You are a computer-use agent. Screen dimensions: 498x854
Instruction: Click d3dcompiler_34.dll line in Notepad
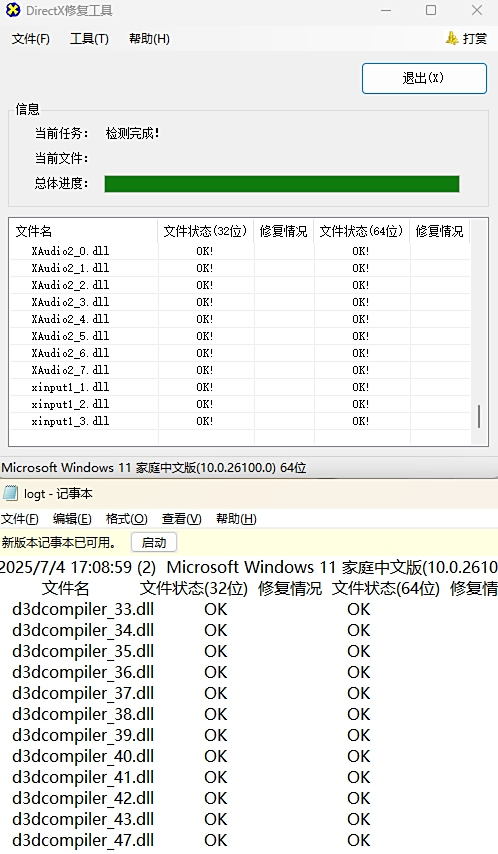(83, 631)
